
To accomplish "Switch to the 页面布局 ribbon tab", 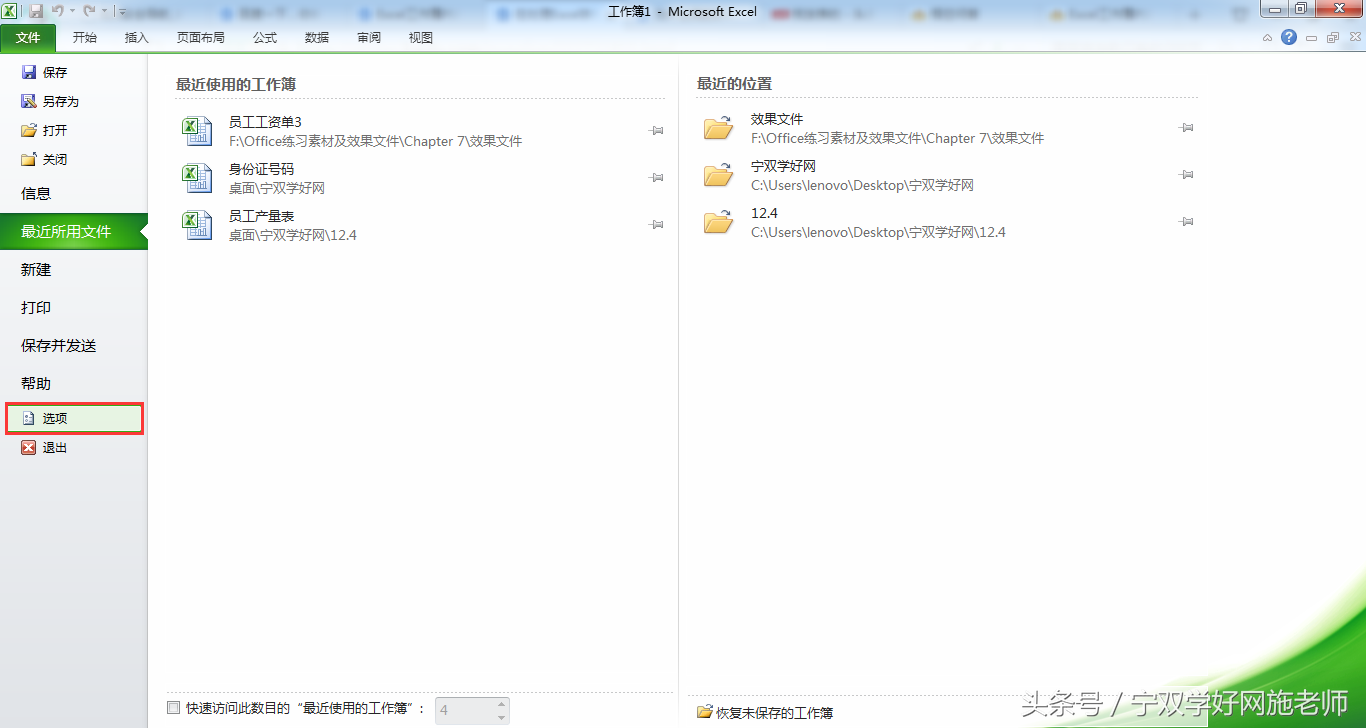I will [201, 38].
